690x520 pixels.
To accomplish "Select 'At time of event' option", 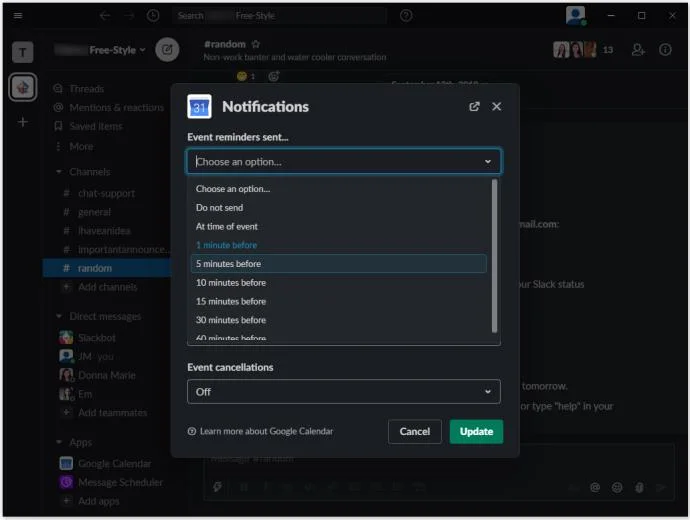I will (339, 227).
